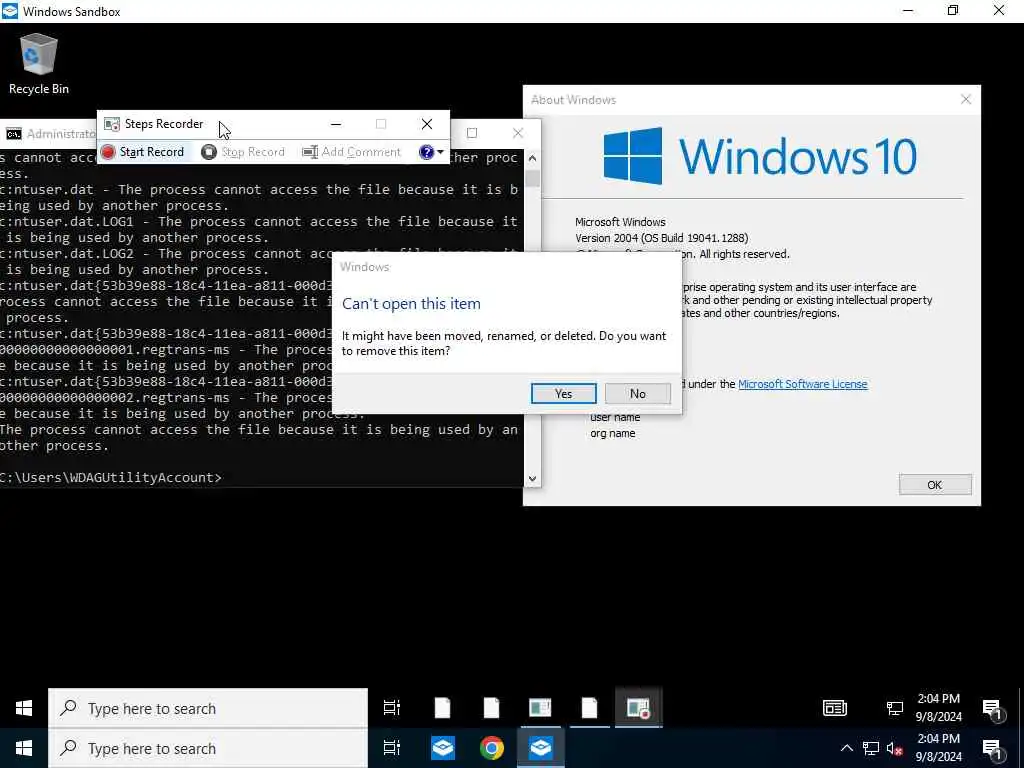1024x768 pixels.
Task: Close the About Windows dialog with X
Action: click(966, 99)
